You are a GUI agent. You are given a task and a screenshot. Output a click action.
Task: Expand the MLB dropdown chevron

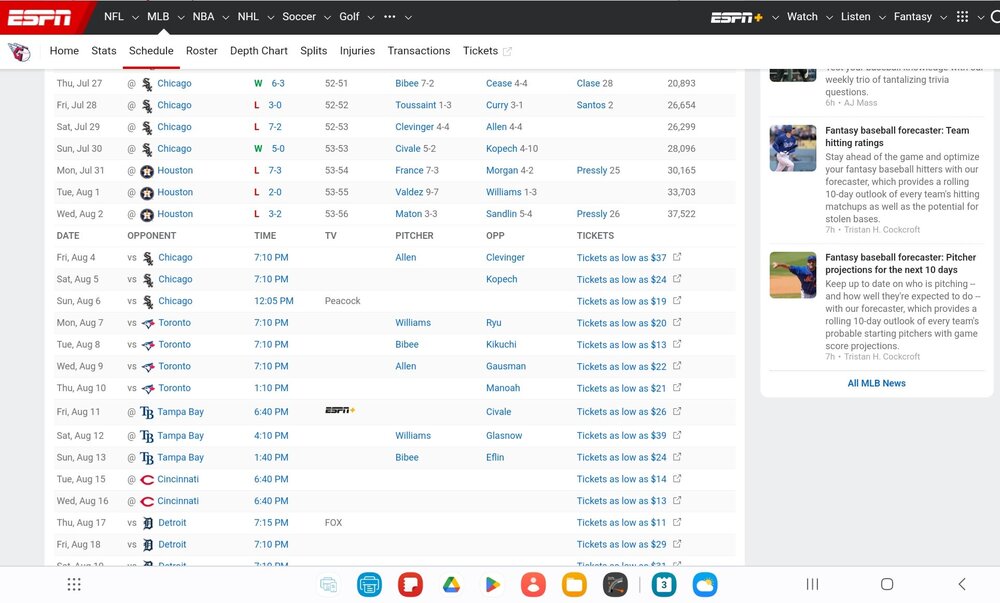[x=180, y=17]
